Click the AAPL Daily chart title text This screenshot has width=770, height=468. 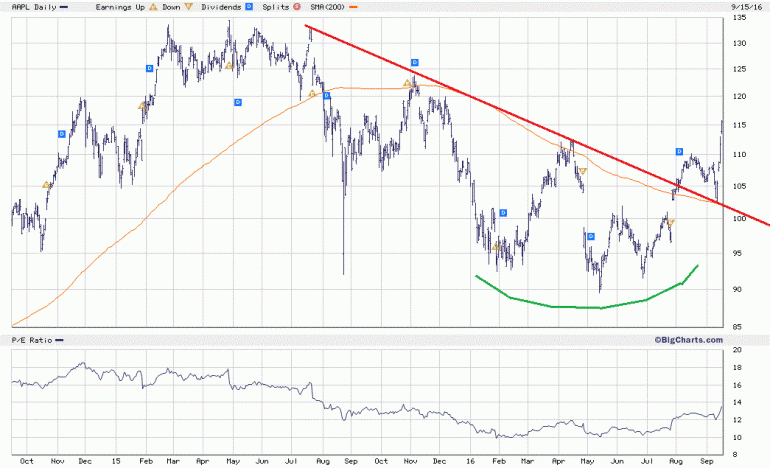(34, 7)
